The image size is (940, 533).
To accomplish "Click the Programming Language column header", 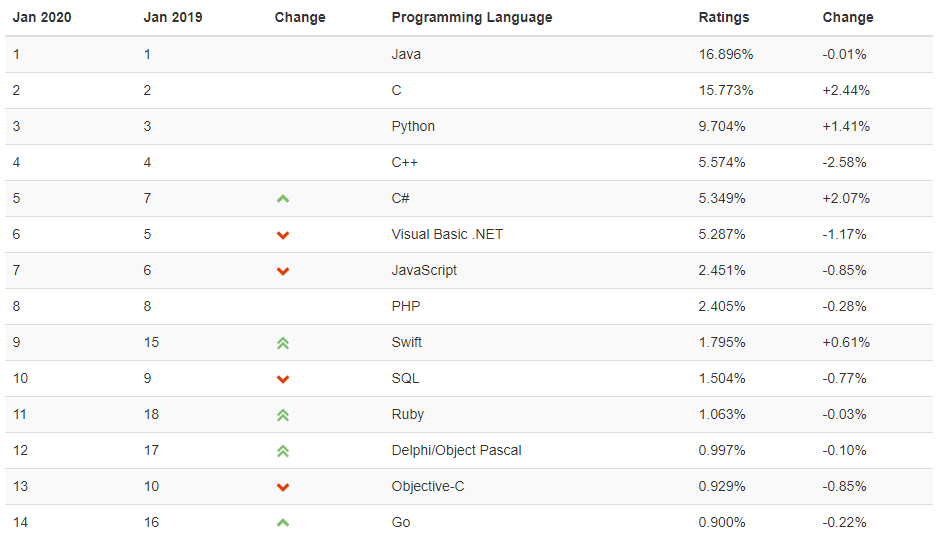I will pos(471,17).
